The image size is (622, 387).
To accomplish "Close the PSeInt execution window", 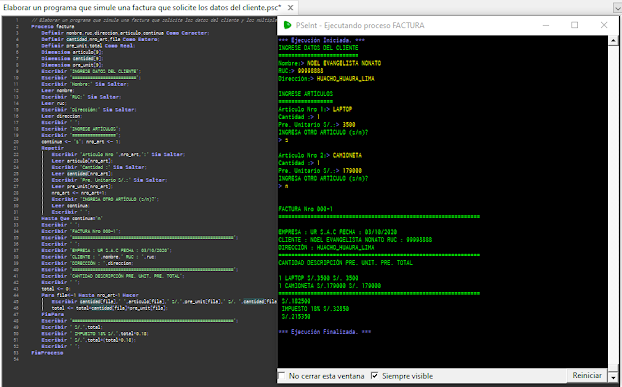I will (x=604, y=25).
